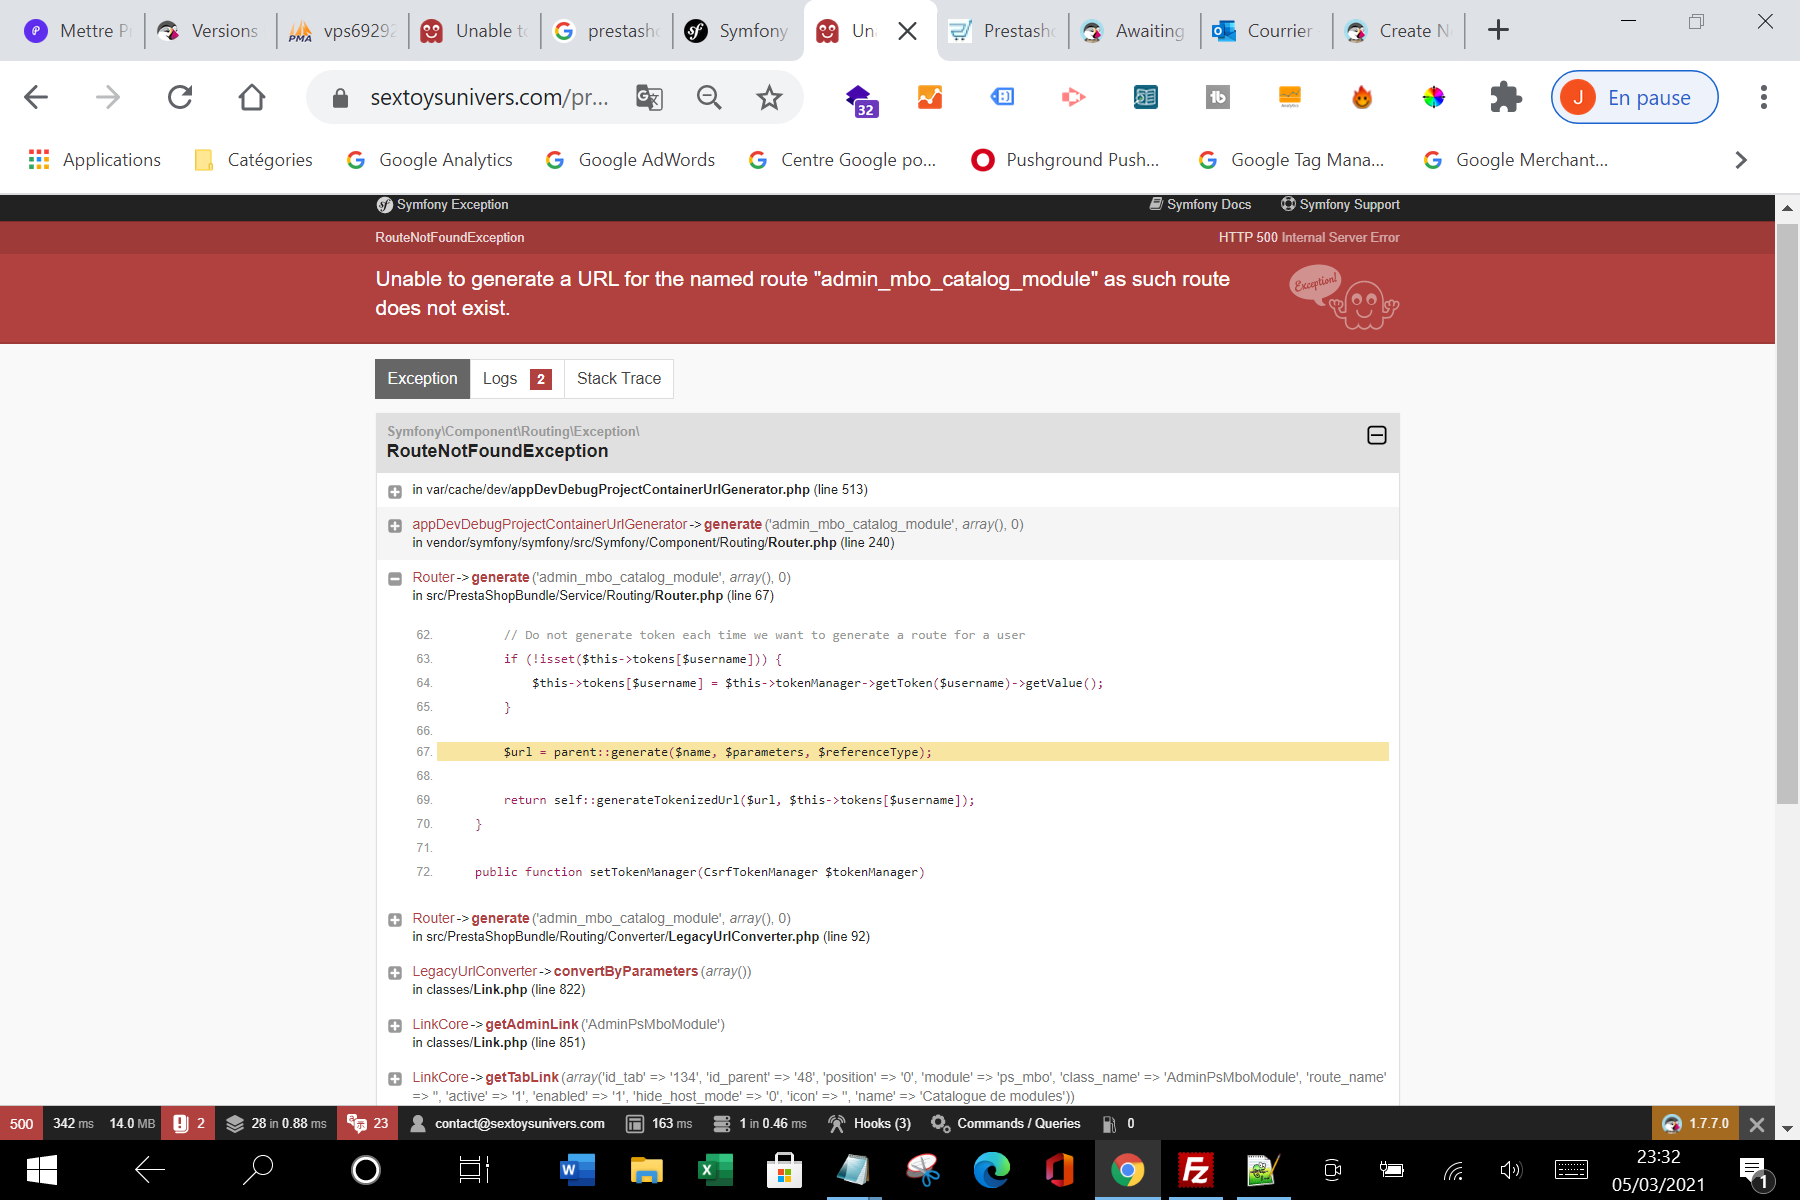1800x1200 pixels.
Task: Click the taskbar search magnifier icon
Action: (x=258, y=1170)
